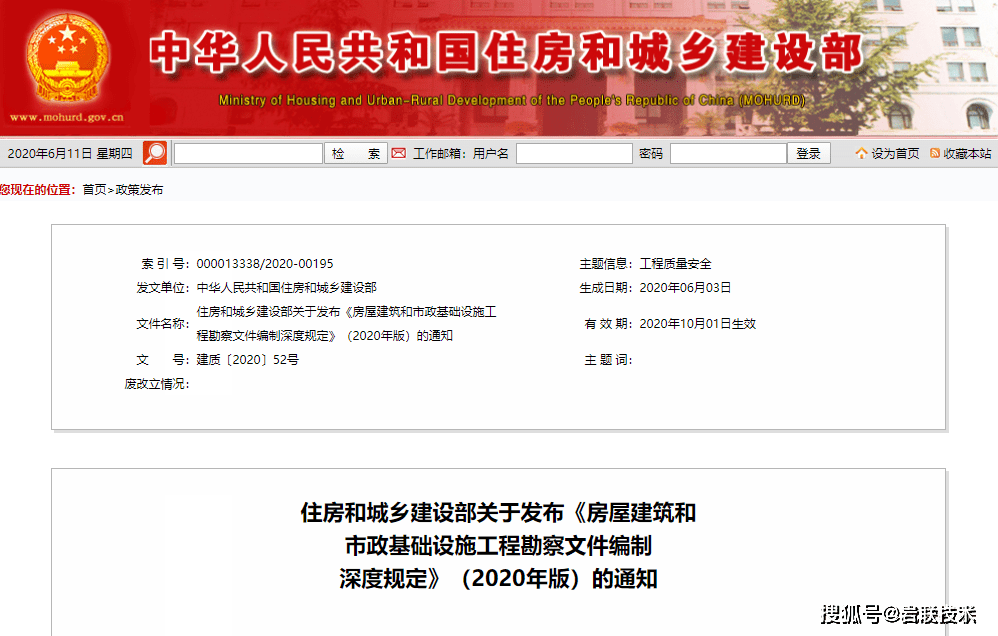This screenshot has height=636, width=998.
Task: Click the 您现在的位置 label
Action: point(38,190)
